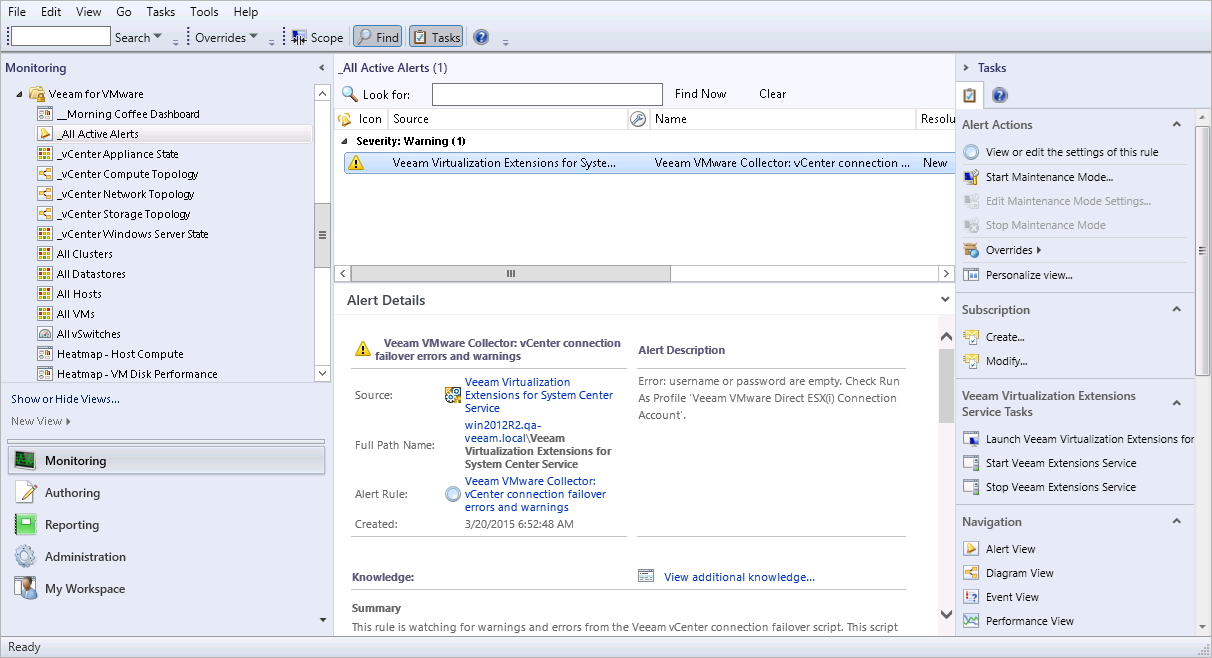Open the View menu
This screenshot has height=658, width=1212.
[x=89, y=12]
